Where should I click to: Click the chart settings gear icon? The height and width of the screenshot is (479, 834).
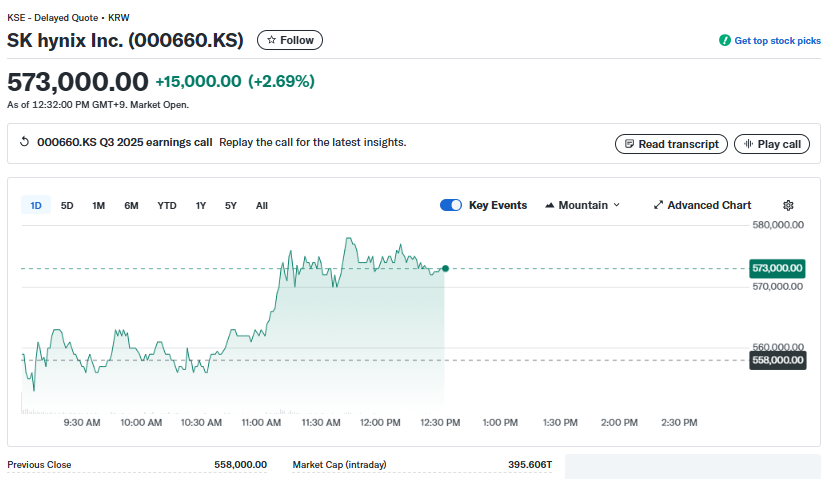pos(788,205)
